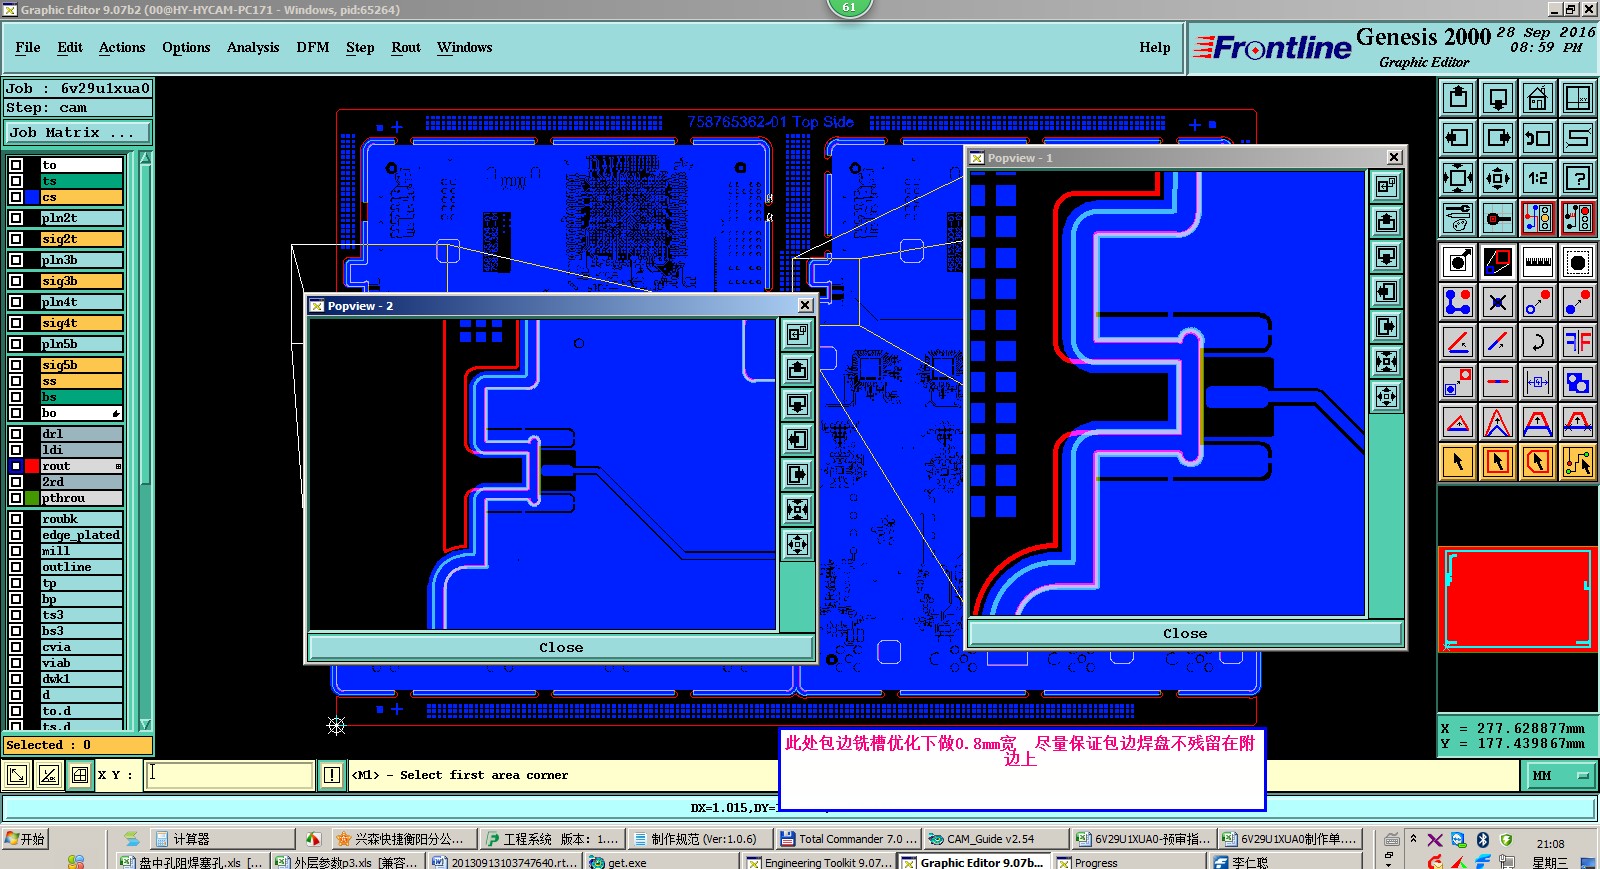This screenshot has height=869, width=1600.
Task: Open the File menu
Action: 28,47
